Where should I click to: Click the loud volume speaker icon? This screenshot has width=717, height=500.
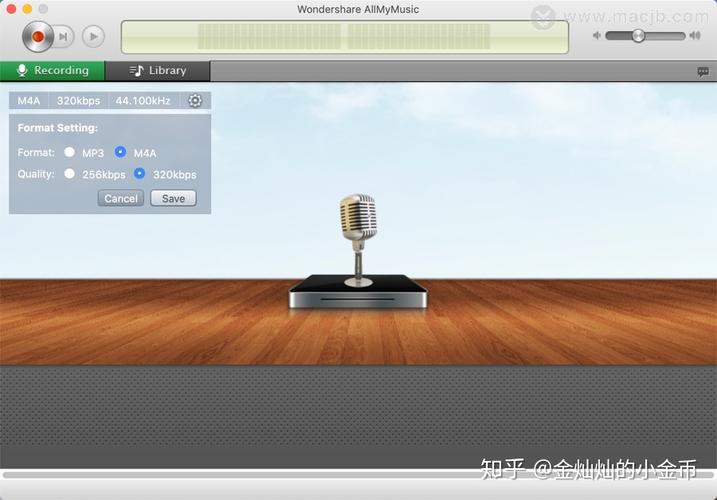pos(695,35)
